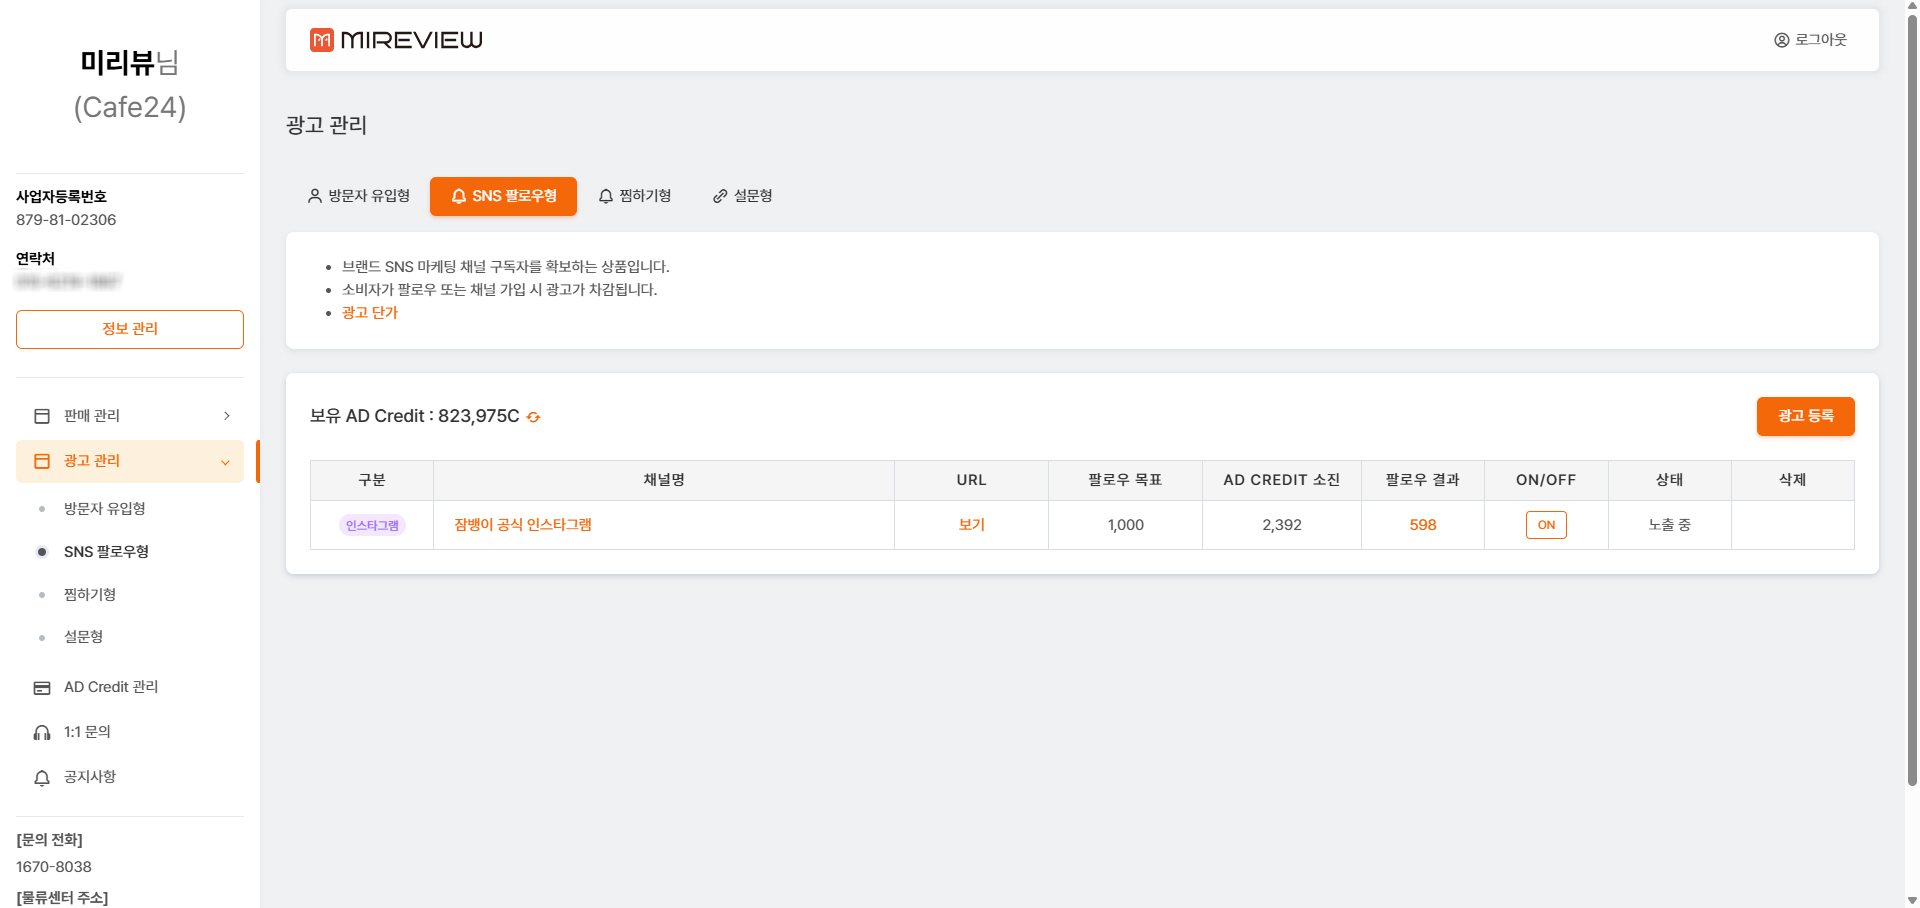The height and width of the screenshot is (908, 1920).
Task: Expand the 판매 관리 chevron arrow
Action: 227,416
